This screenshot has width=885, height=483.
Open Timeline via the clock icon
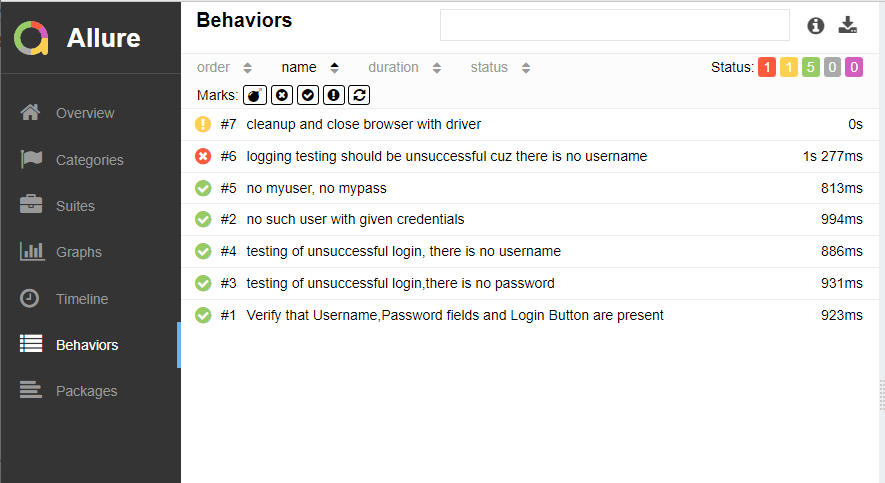click(31, 299)
